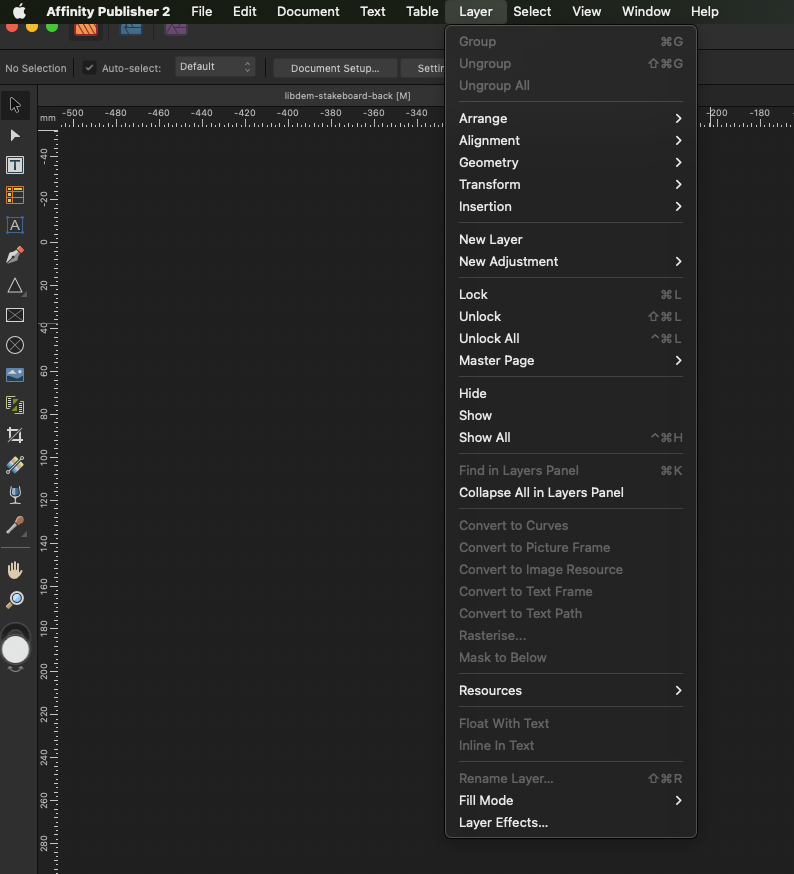This screenshot has width=794, height=874.
Task: Open the File menu
Action: pyautogui.click(x=201, y=11)
